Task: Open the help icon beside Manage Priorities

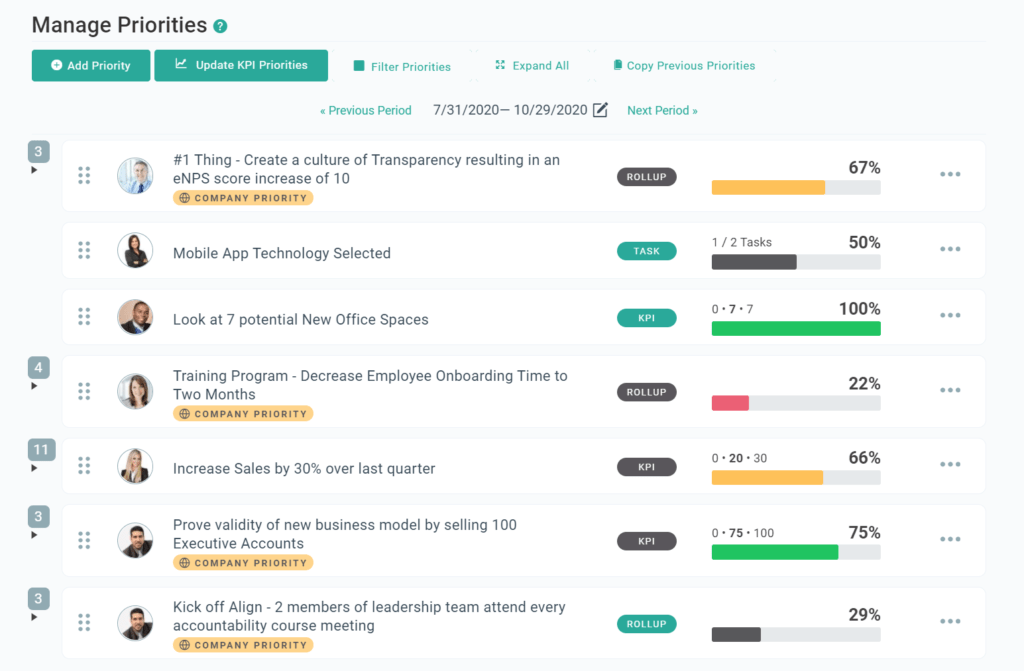Action: pyautogui.click(x=218, y=24)
